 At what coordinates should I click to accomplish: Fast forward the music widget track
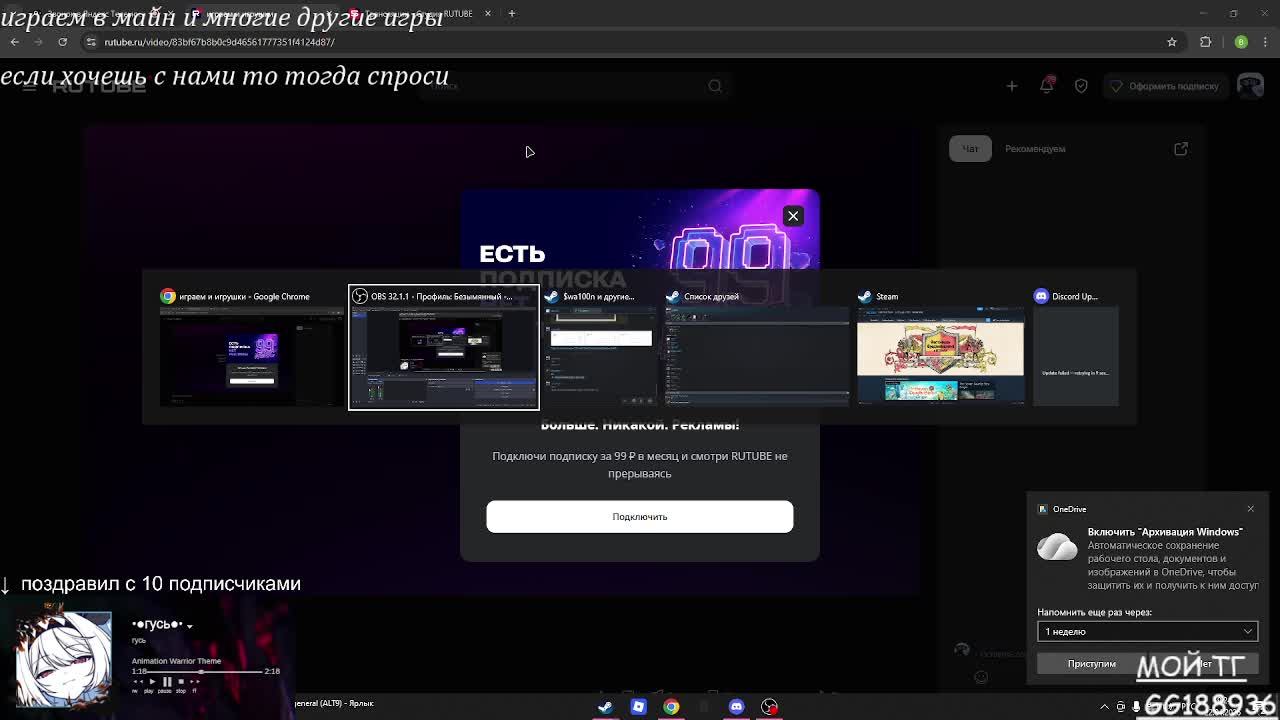[193, 682]
